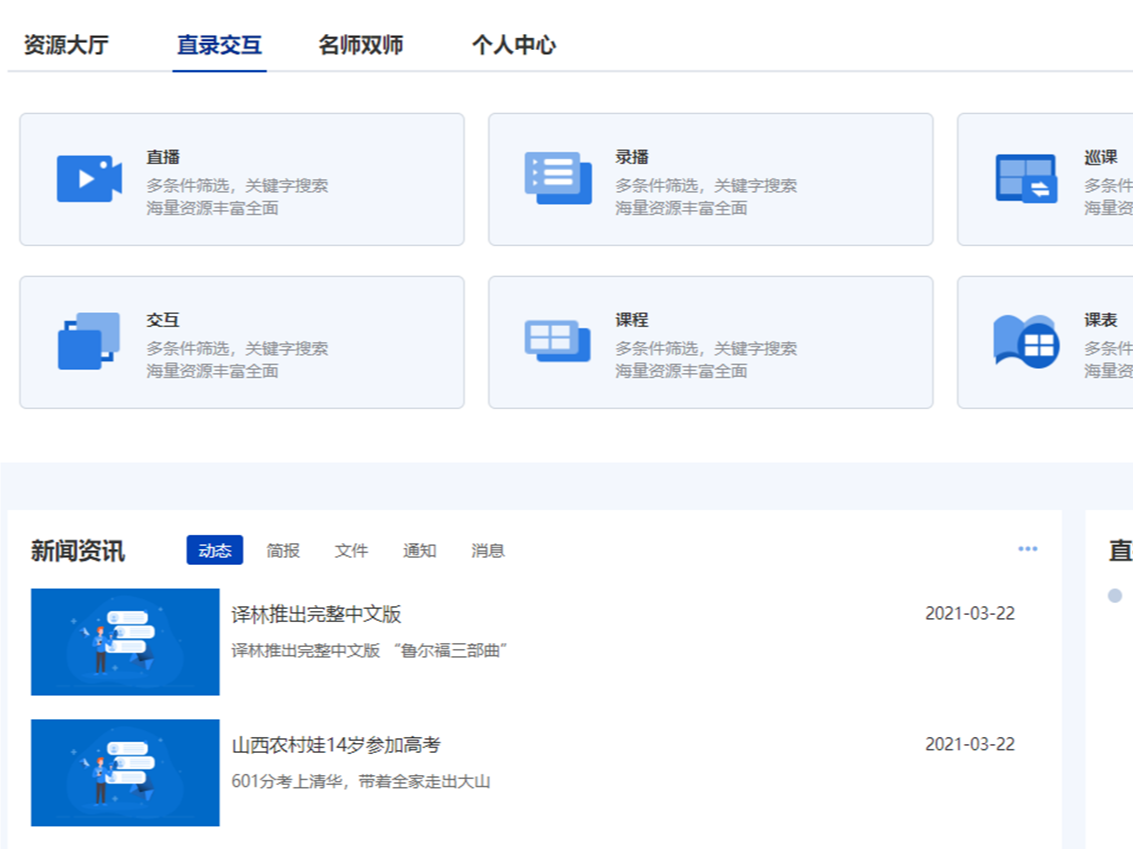The image size is (1133, 850).
Task: Open the 直播 card title
Action: tap(163, 157)
